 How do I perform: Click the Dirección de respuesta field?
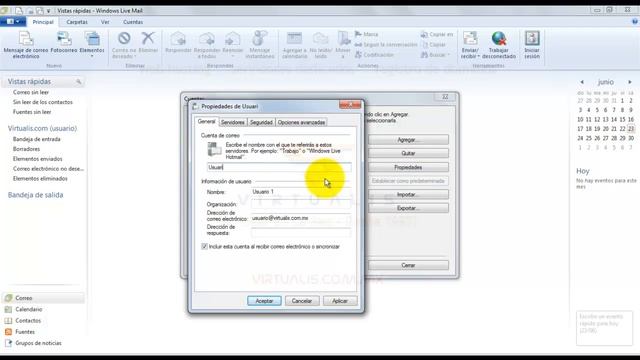tap(301, 232)
